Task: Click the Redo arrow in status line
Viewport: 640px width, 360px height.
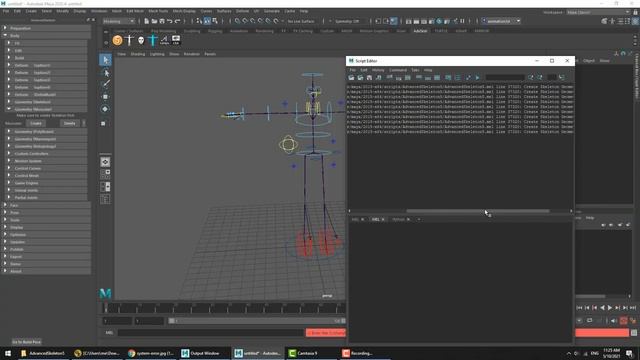Action: (178, 21)
